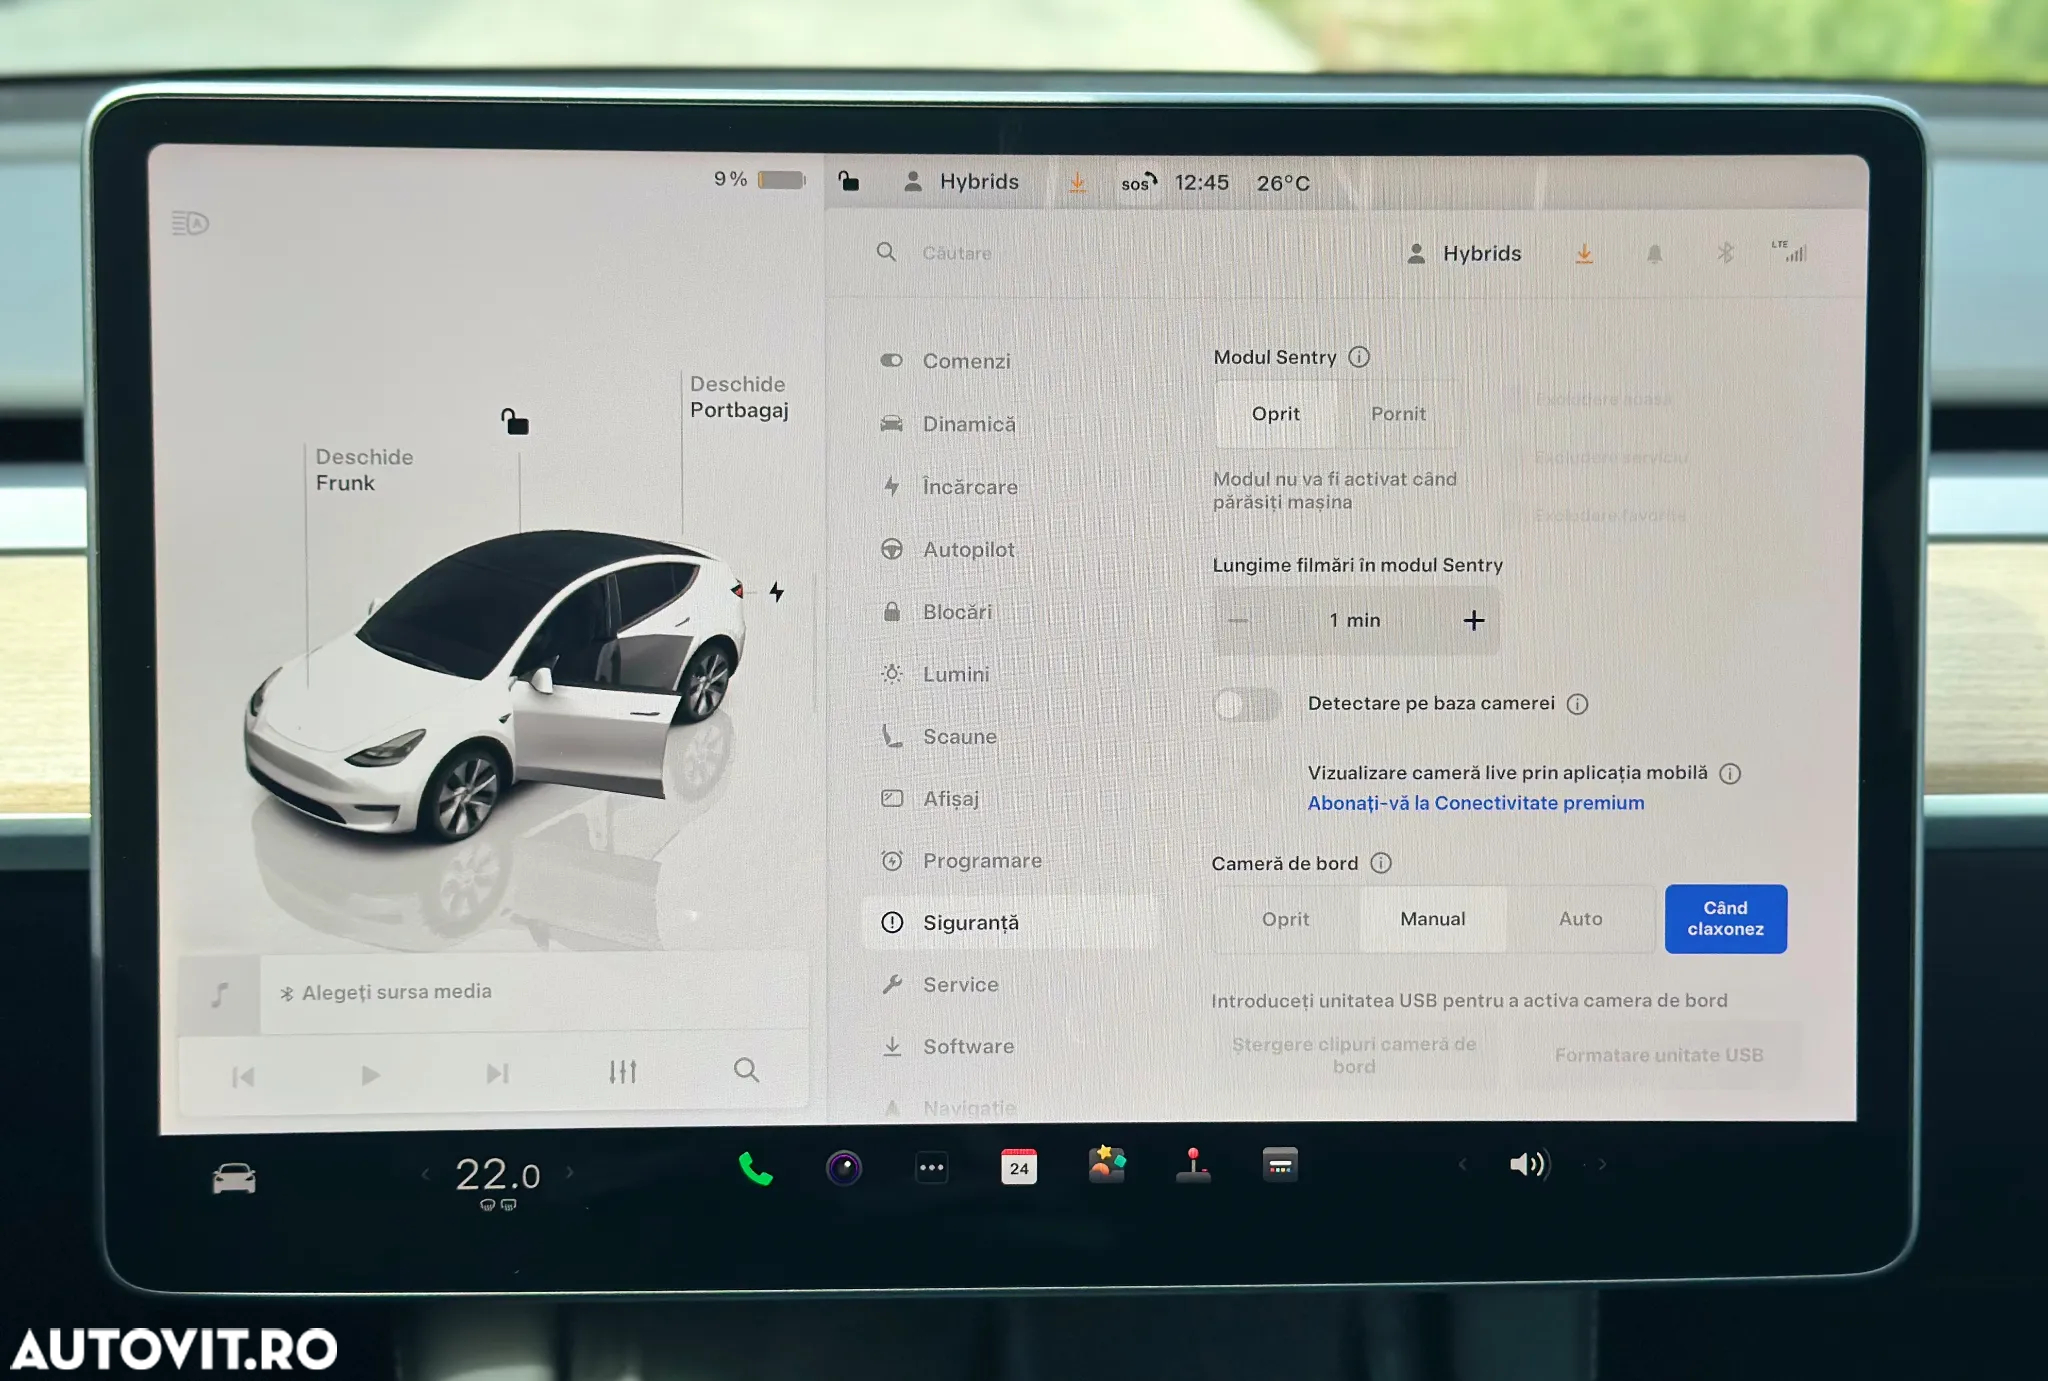Set Cameră de bord to Manual
Image resolution: width=2048 pixels, height=1381 pixels.
point(1433,919)
